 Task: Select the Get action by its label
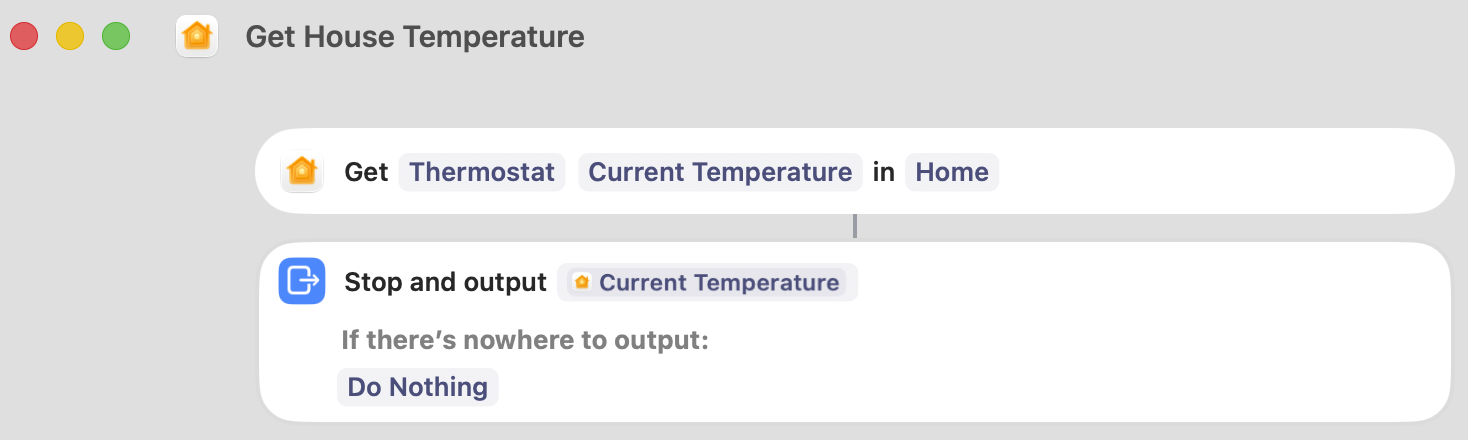[x=366, y=172]
